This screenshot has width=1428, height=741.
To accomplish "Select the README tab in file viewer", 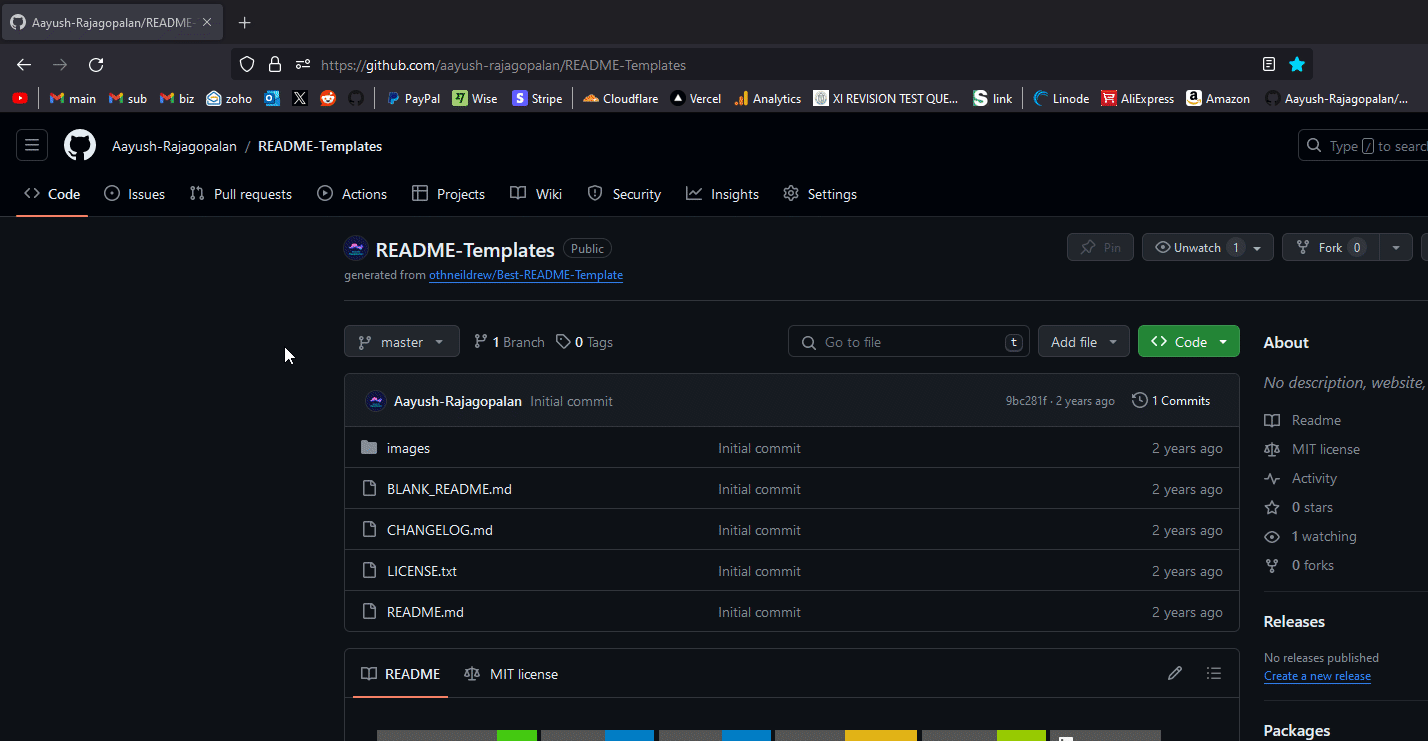I will (x=401, y=674).
